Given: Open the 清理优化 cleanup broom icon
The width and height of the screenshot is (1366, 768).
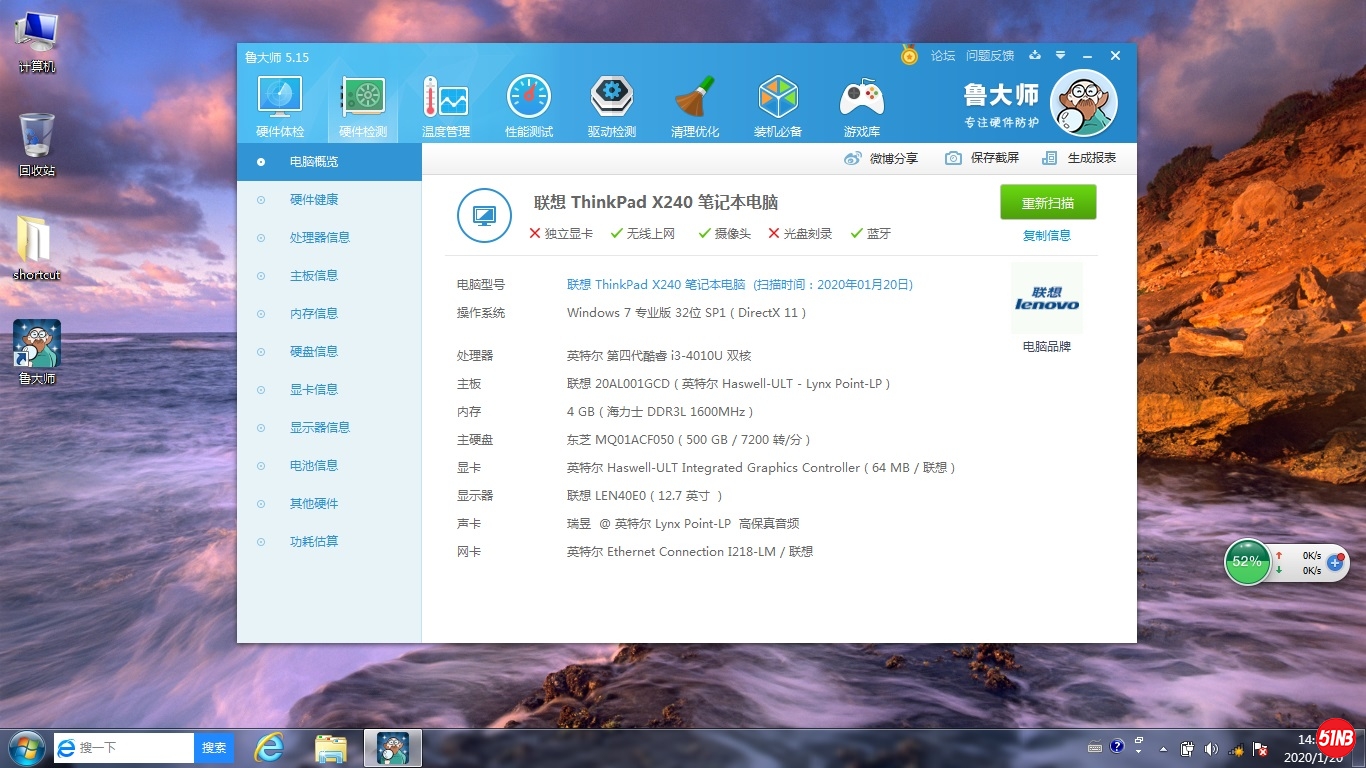Looking at the screenshot, I should point(694,106).
